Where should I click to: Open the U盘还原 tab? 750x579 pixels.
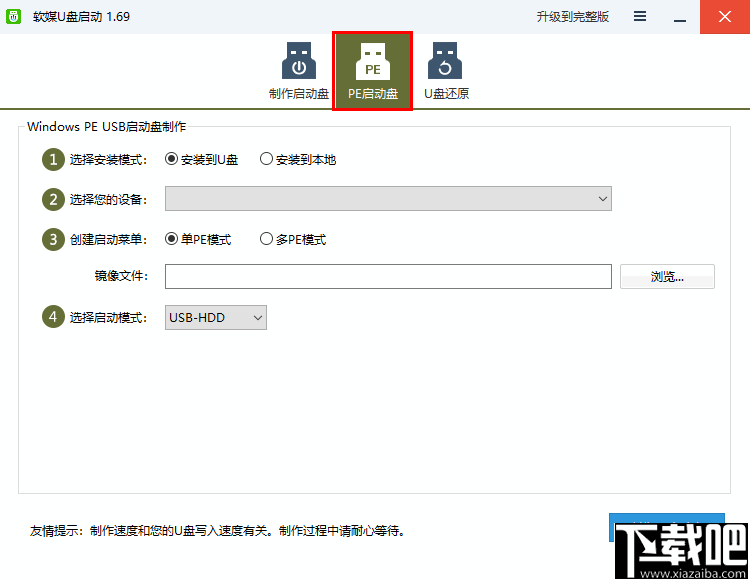[x=446, y=71]
